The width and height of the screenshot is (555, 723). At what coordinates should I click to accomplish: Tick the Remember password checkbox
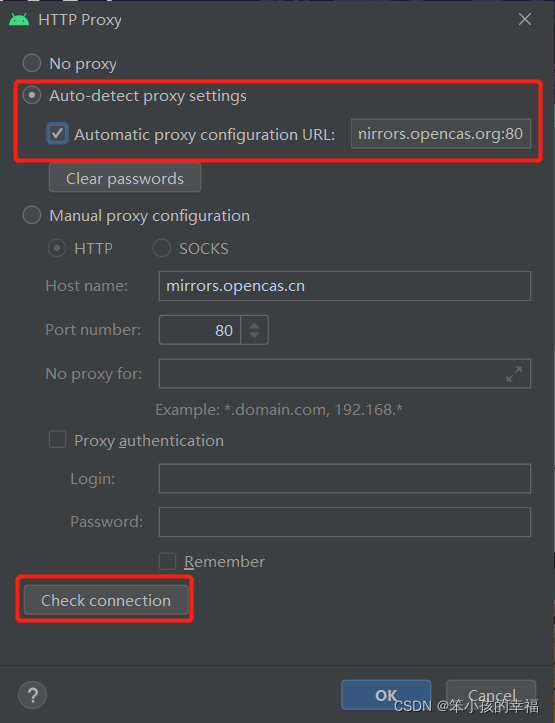point(167,562)
